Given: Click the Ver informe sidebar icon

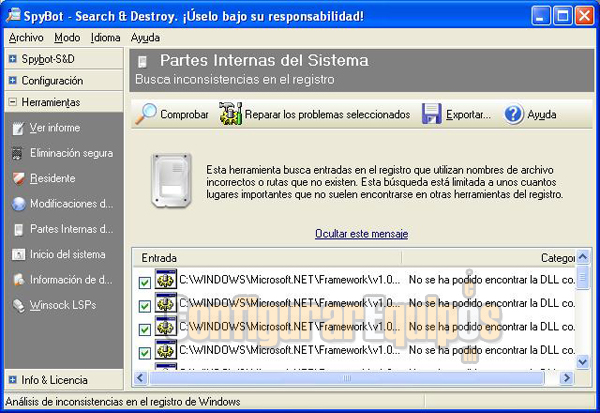Looking at the screenshot, I should click(x=18, y=128).
